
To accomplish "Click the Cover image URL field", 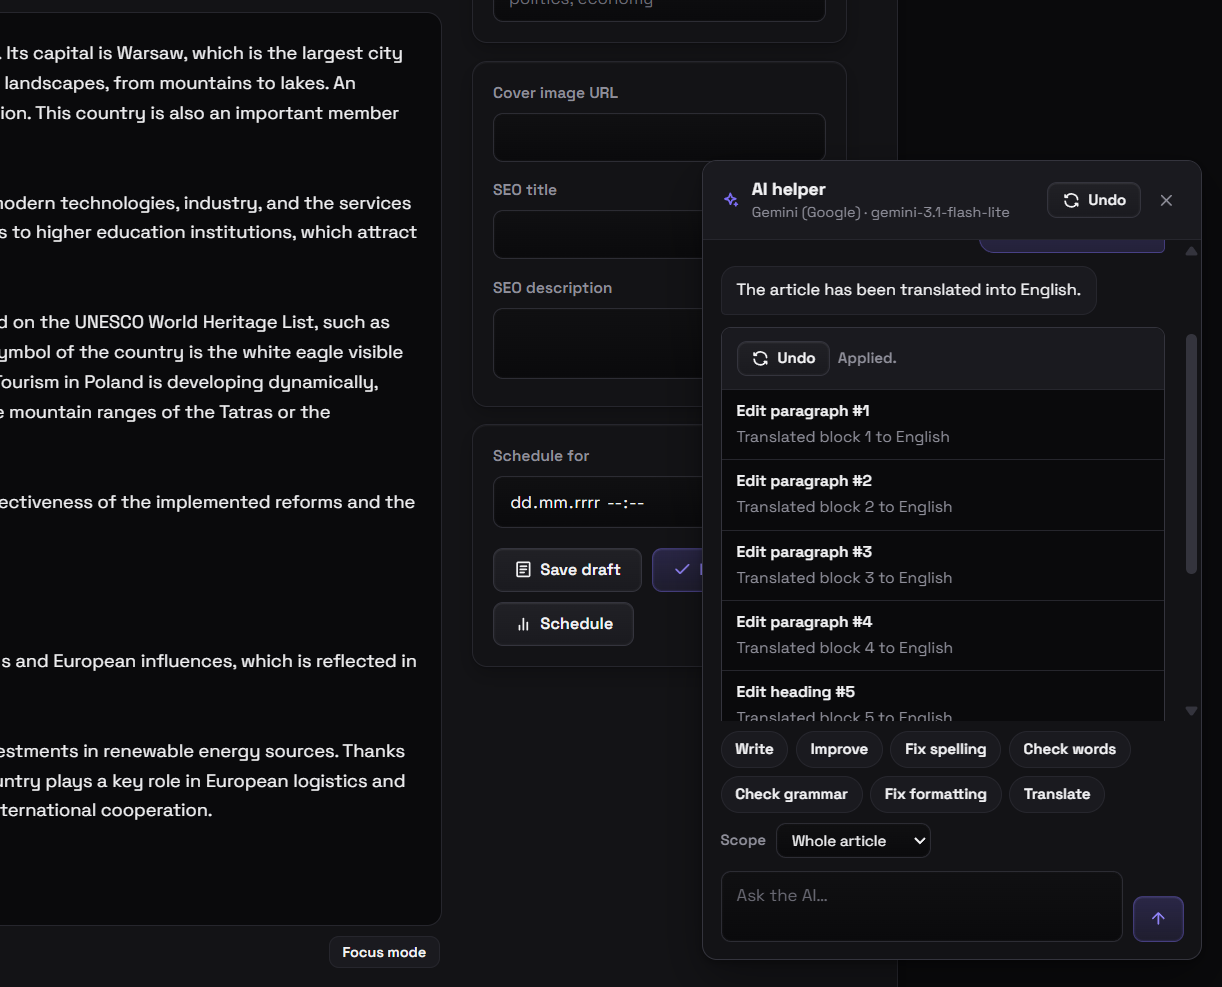I will (659, 137).
